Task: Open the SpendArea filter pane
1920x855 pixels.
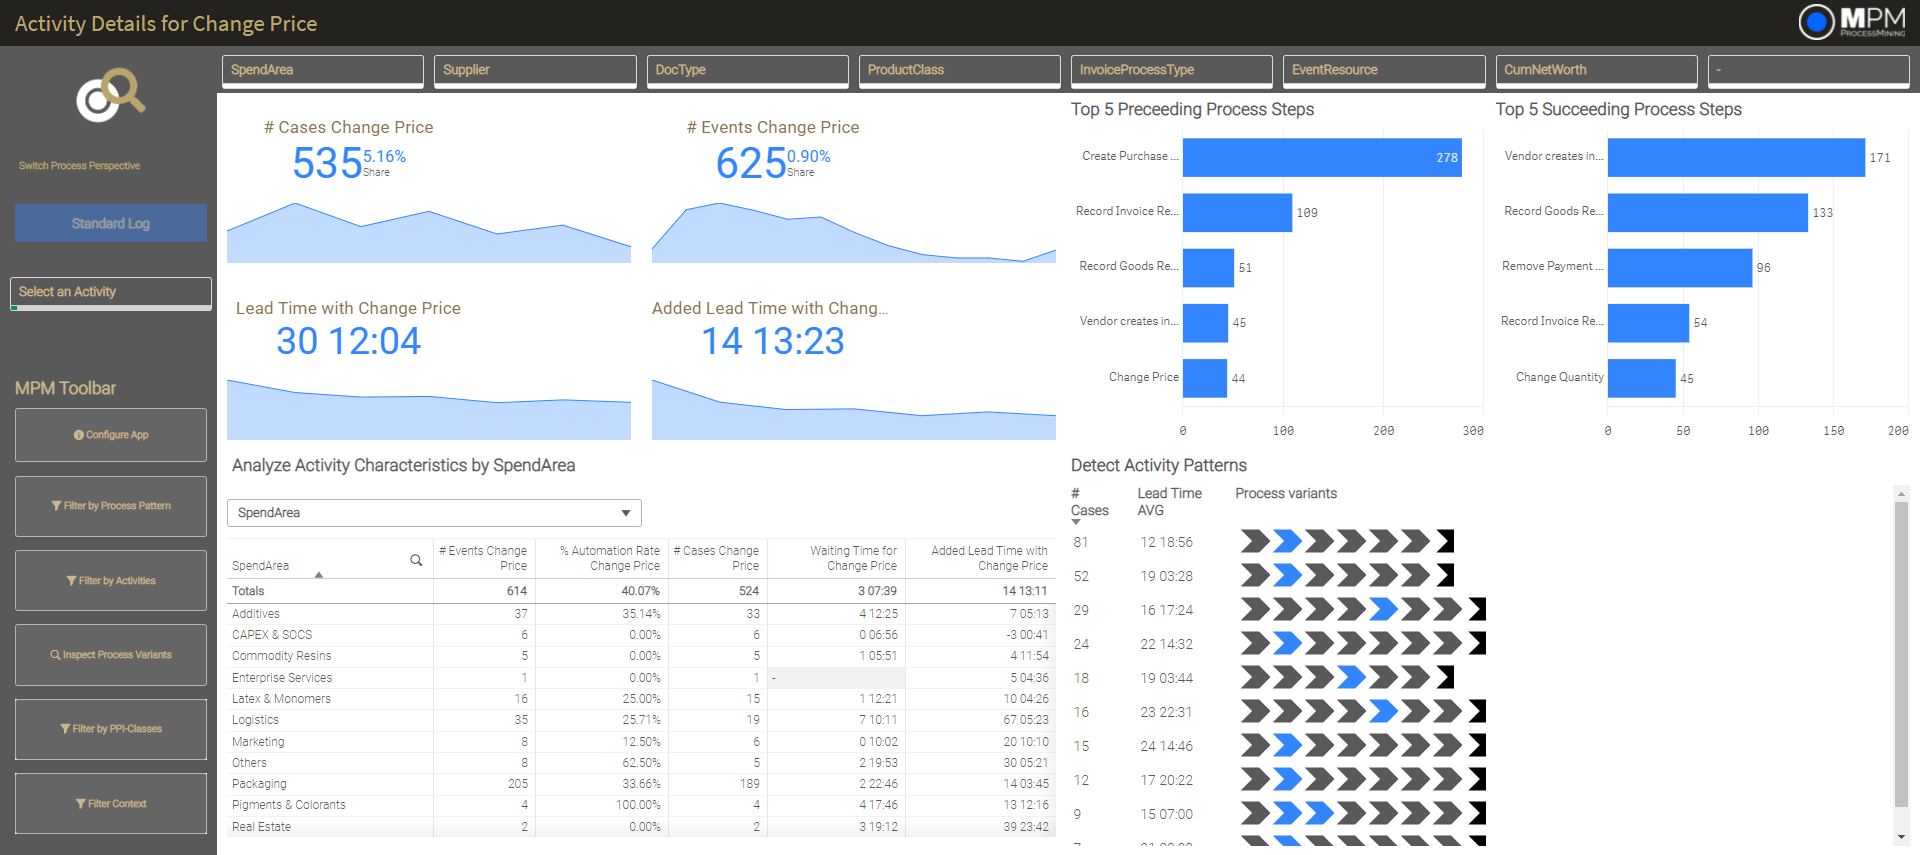Action: click(323, 71)
